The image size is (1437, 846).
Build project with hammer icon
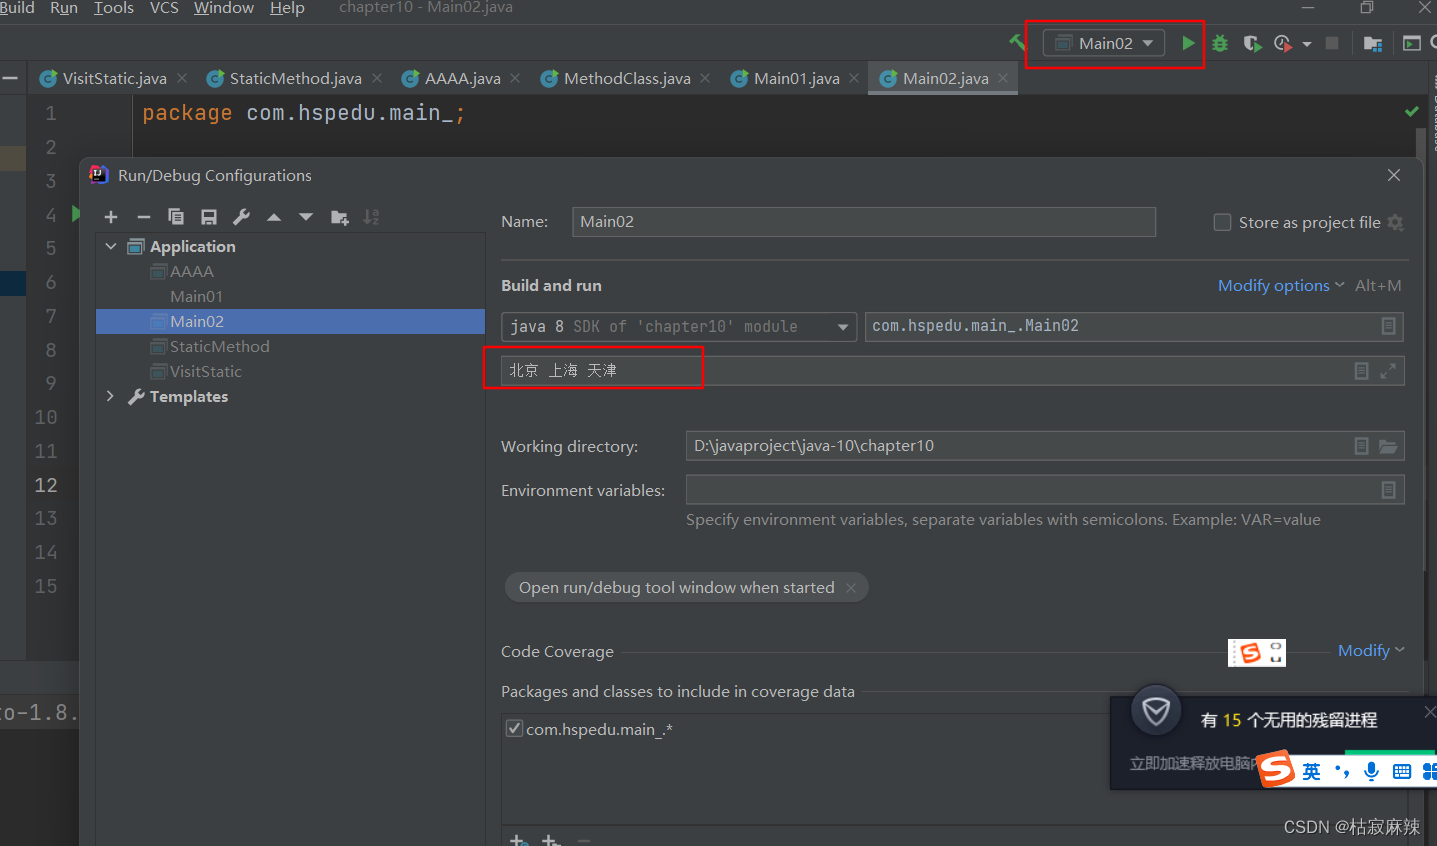1017,42
